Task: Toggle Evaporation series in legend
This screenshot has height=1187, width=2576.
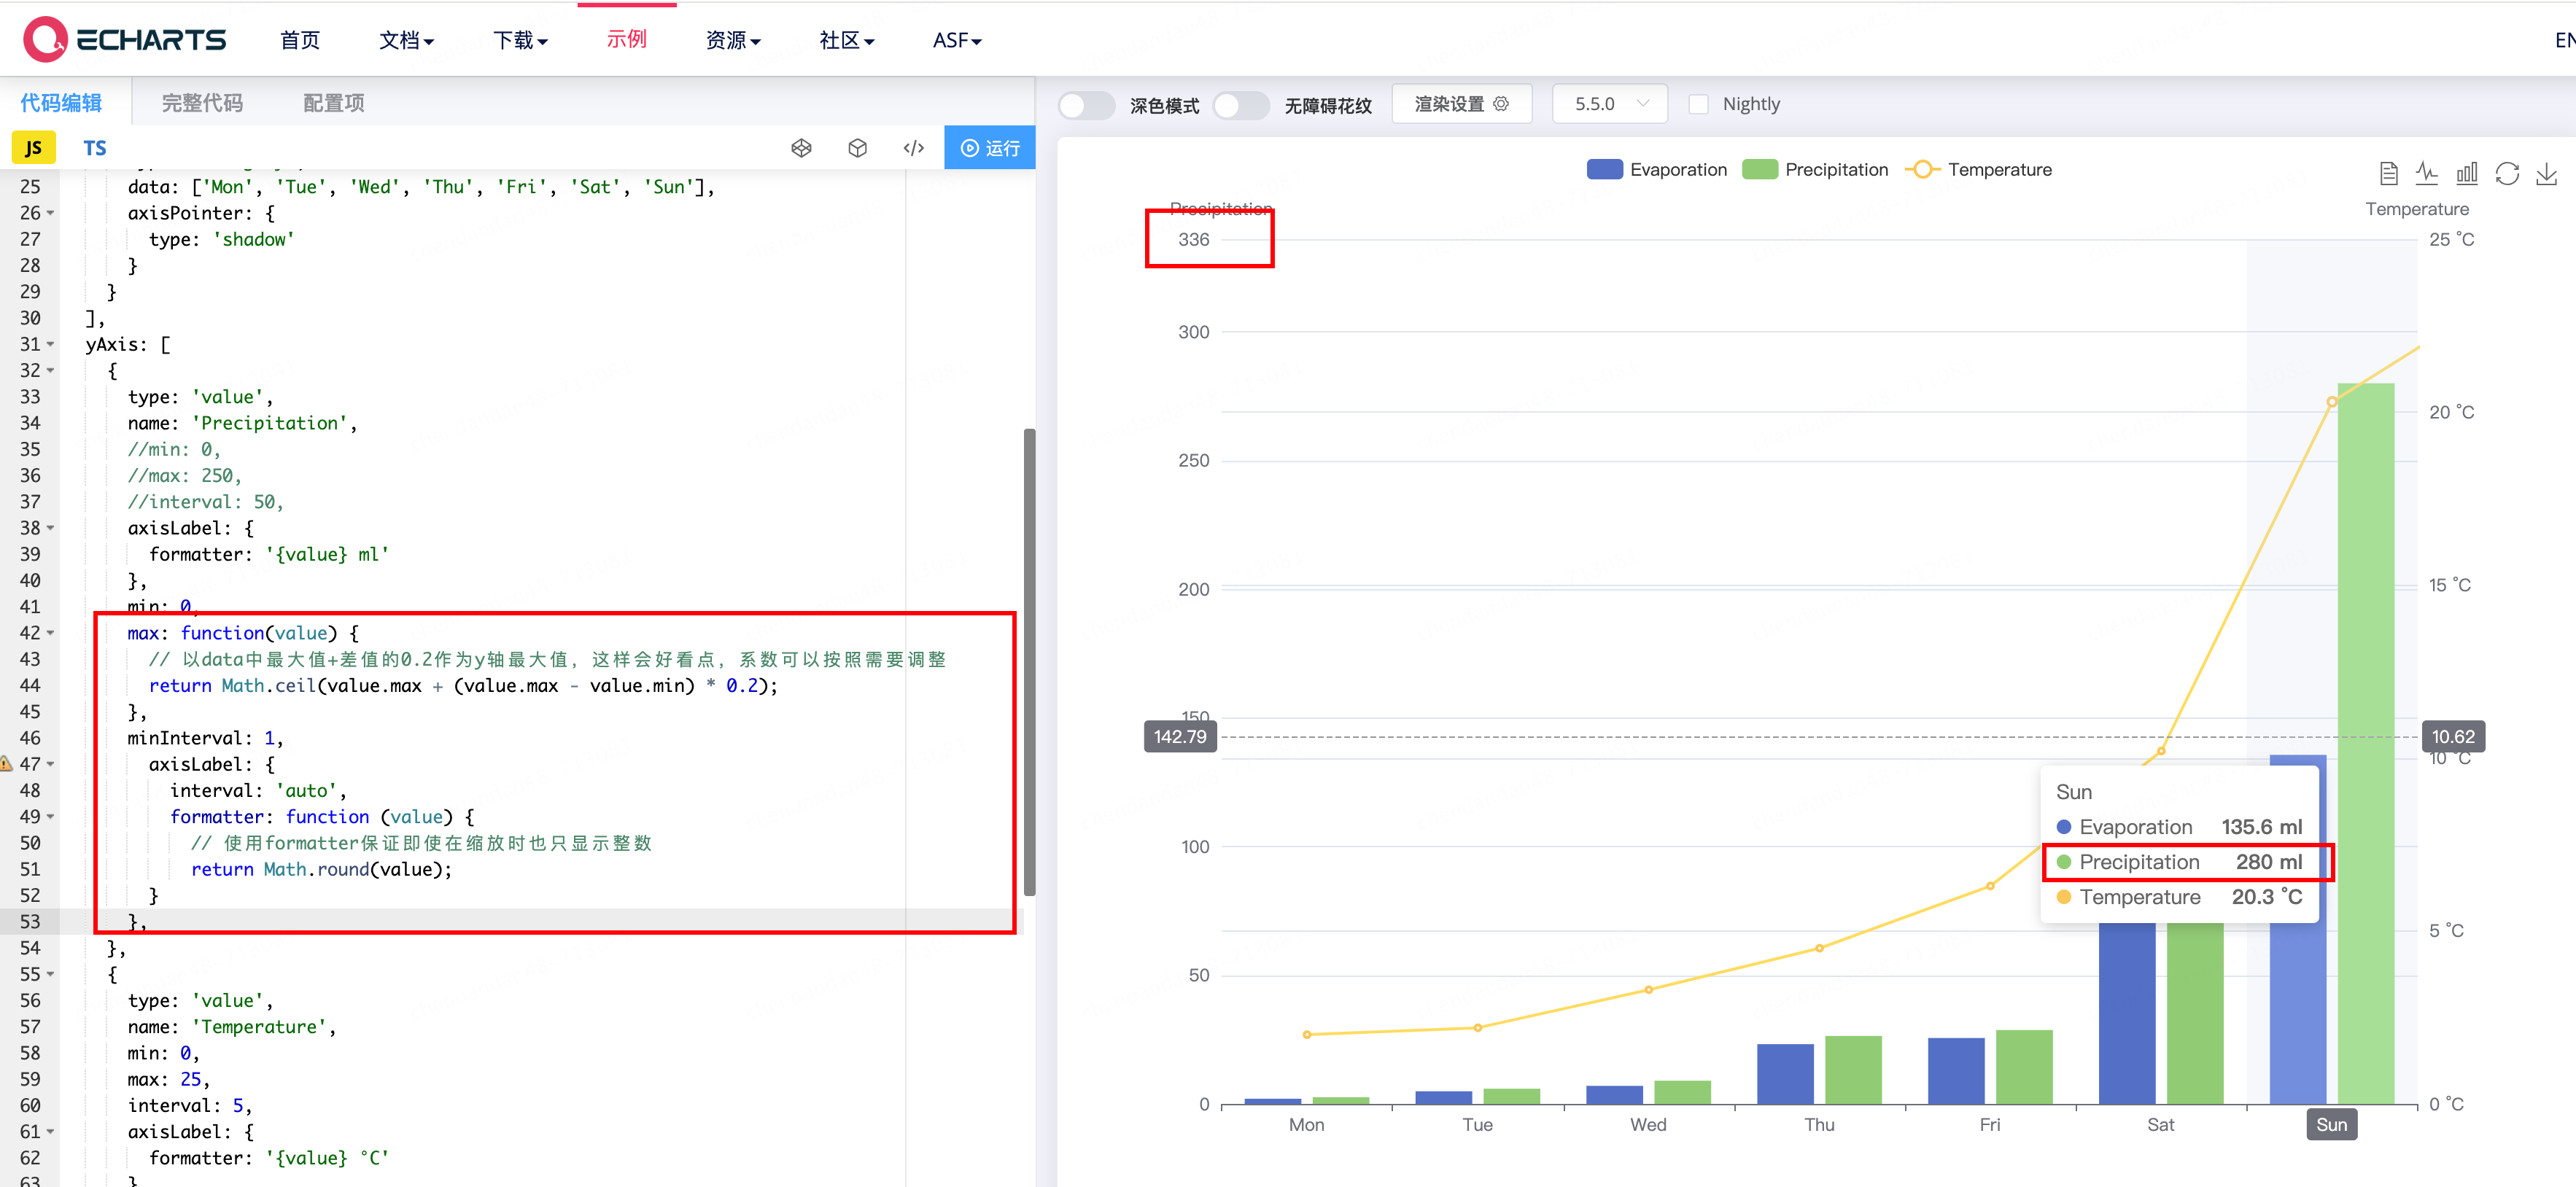Action: point(1657,170)
